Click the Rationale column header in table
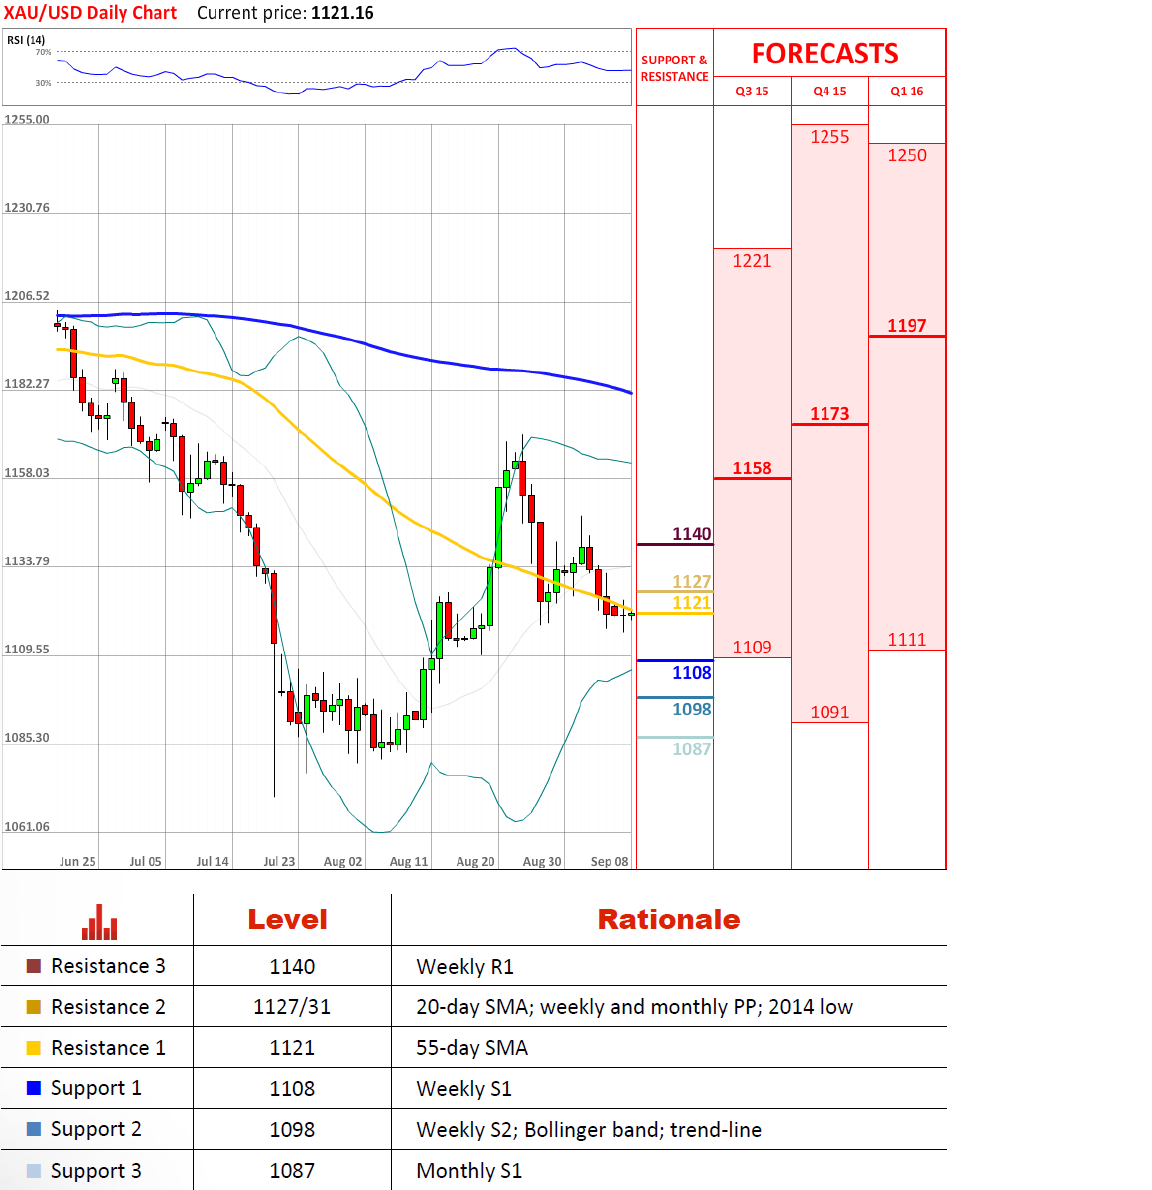Image resolution: width=1152 pixels, height=1190 pixels. (x=668, y=920)
